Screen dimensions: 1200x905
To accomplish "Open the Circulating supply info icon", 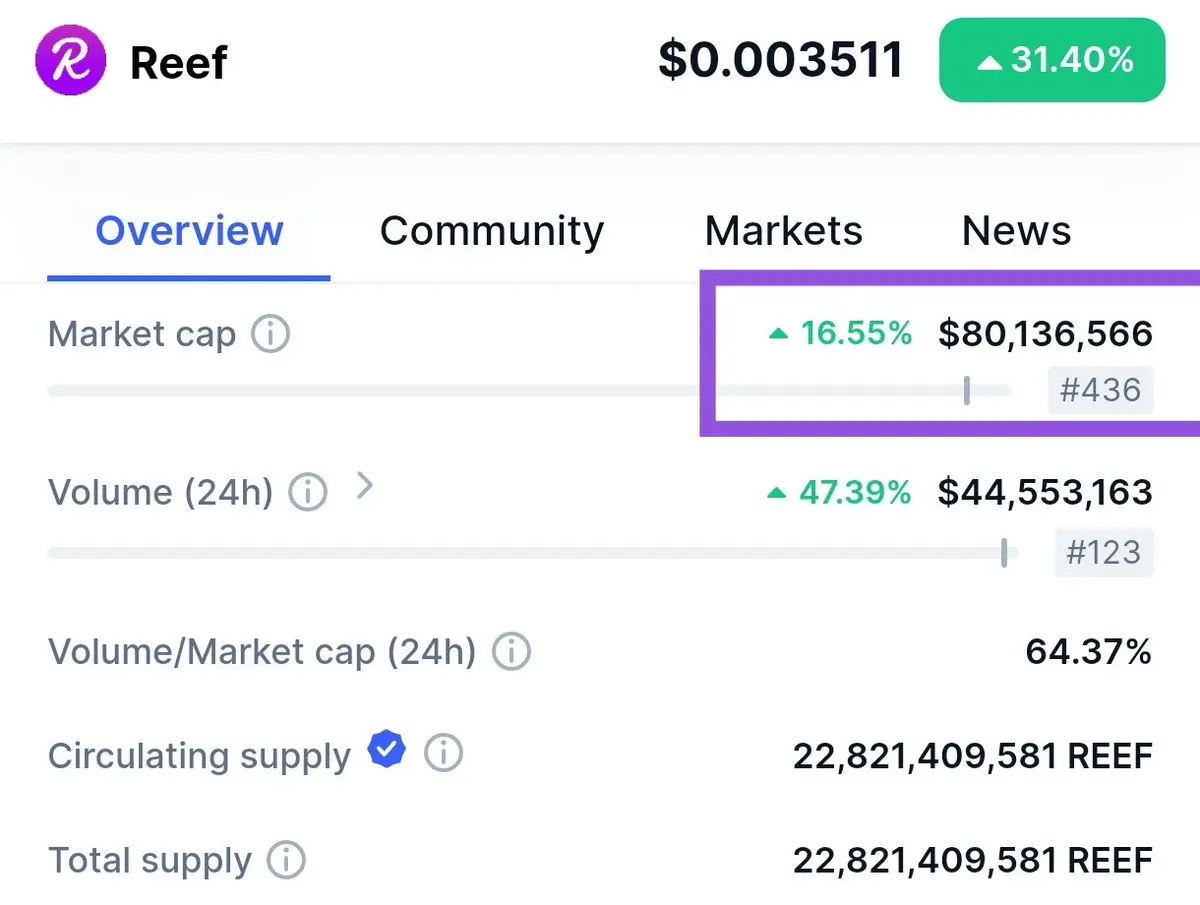I will click(443, 753).
